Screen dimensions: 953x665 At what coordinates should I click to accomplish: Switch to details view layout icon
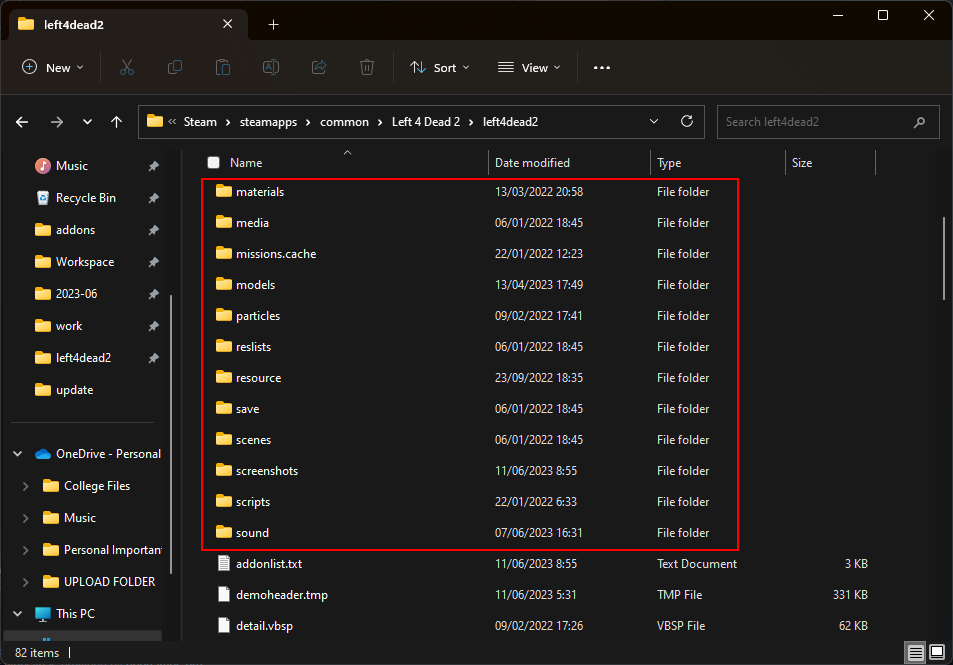point(915,653)
